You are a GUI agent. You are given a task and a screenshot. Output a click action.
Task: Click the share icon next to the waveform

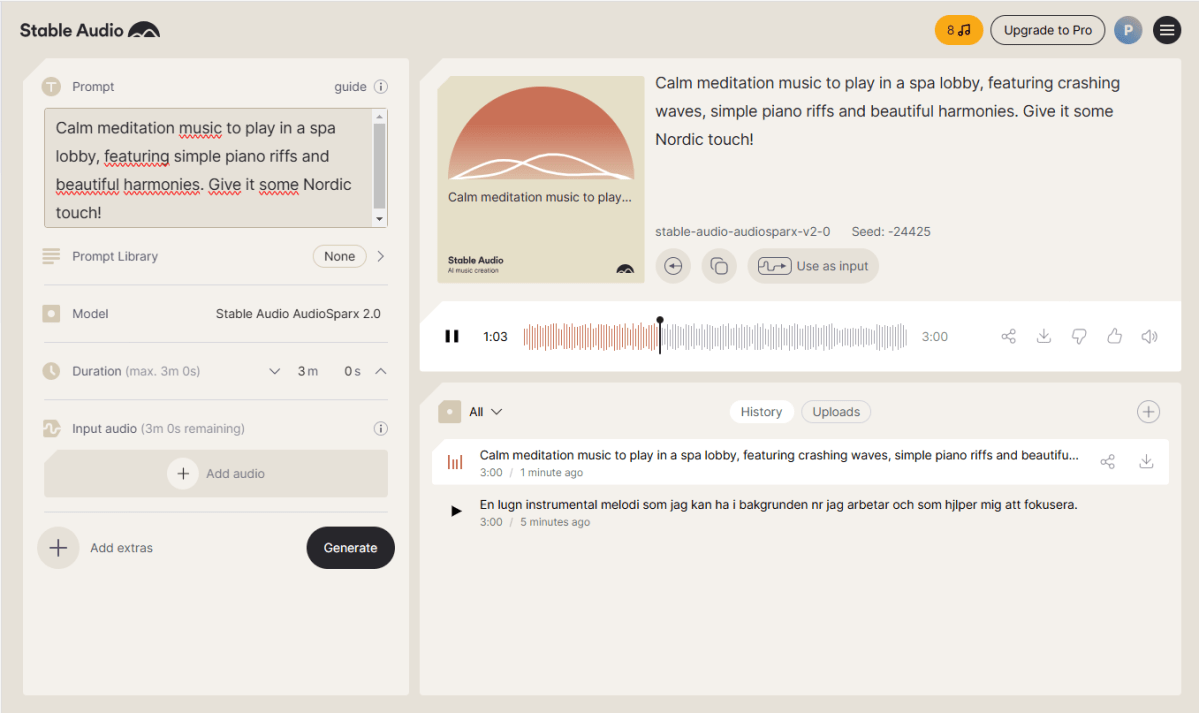pyautogui.click(x=1008, y=336)
